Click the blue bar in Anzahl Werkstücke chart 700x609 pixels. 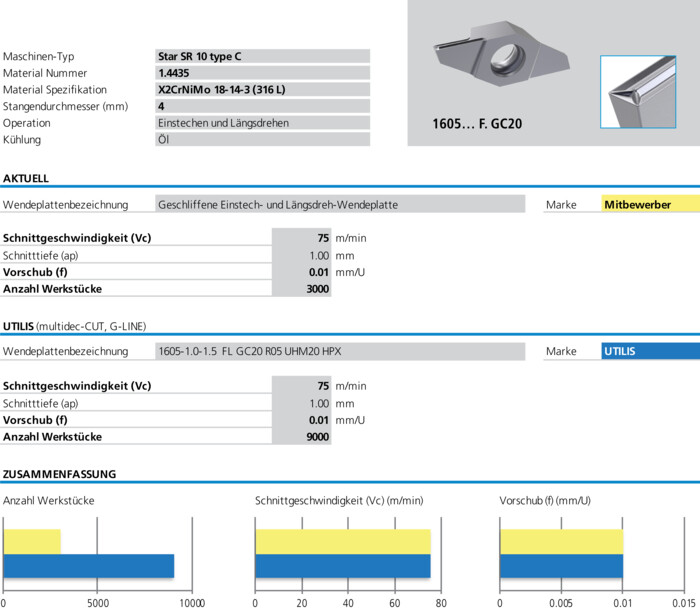(x=88, y=566)
